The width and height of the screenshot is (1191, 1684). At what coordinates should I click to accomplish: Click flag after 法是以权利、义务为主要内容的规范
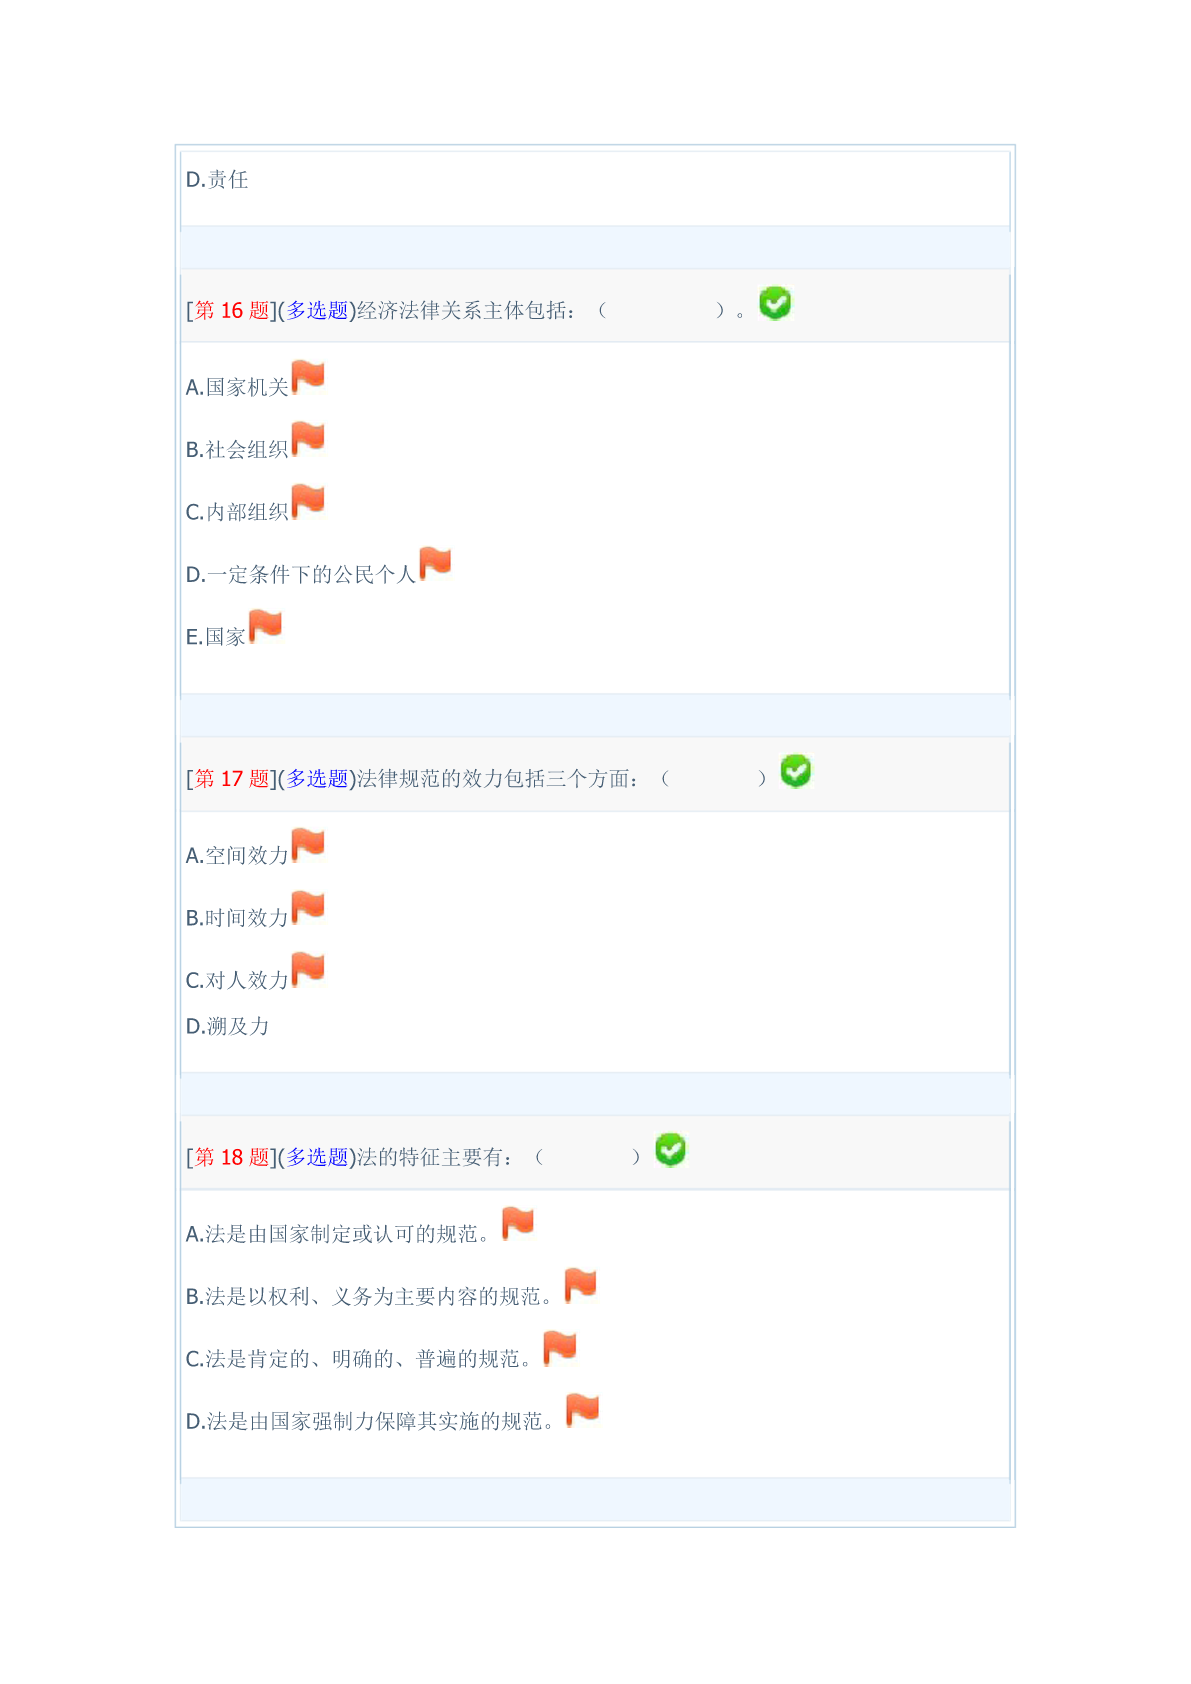point(580,1285)
